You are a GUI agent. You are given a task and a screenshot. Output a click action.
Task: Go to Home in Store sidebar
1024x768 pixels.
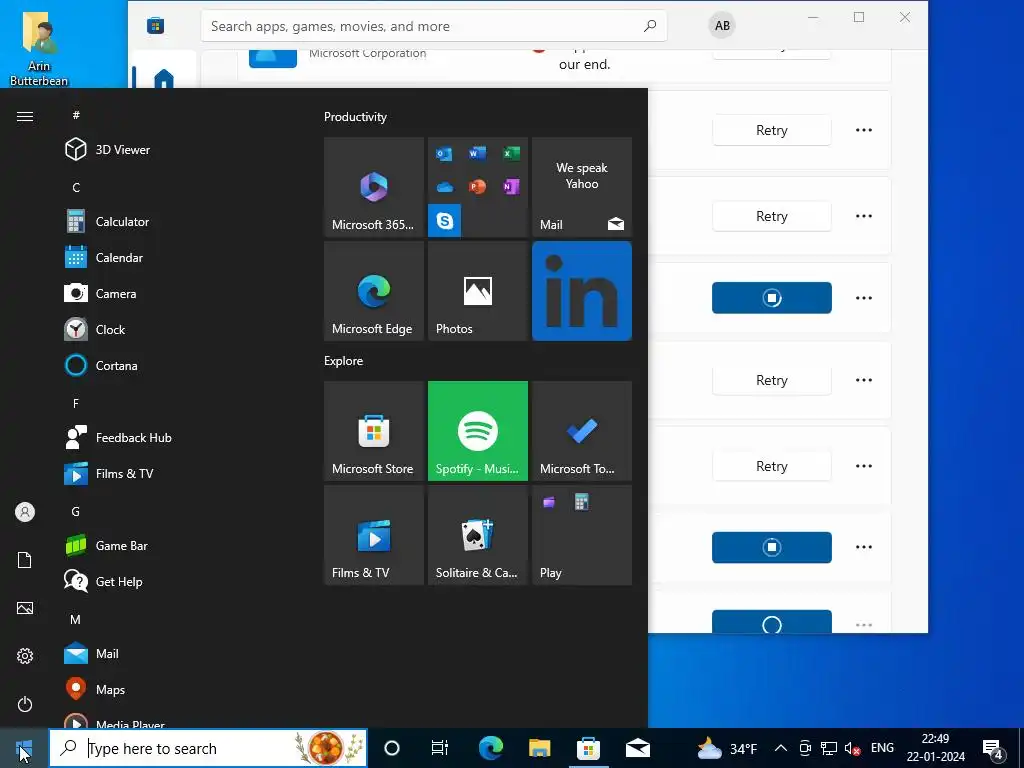164,78
